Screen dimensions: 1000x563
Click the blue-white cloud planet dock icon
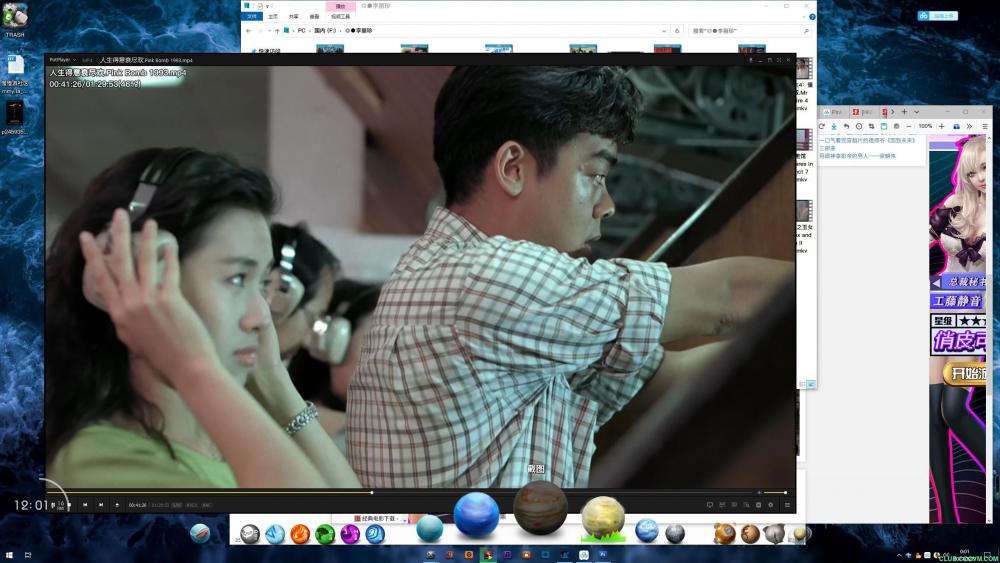[647, 530]
